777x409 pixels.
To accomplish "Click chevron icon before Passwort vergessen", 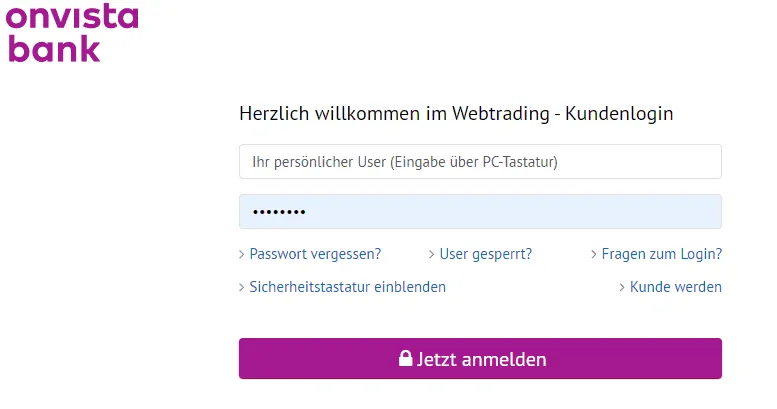I will (242, 255).
